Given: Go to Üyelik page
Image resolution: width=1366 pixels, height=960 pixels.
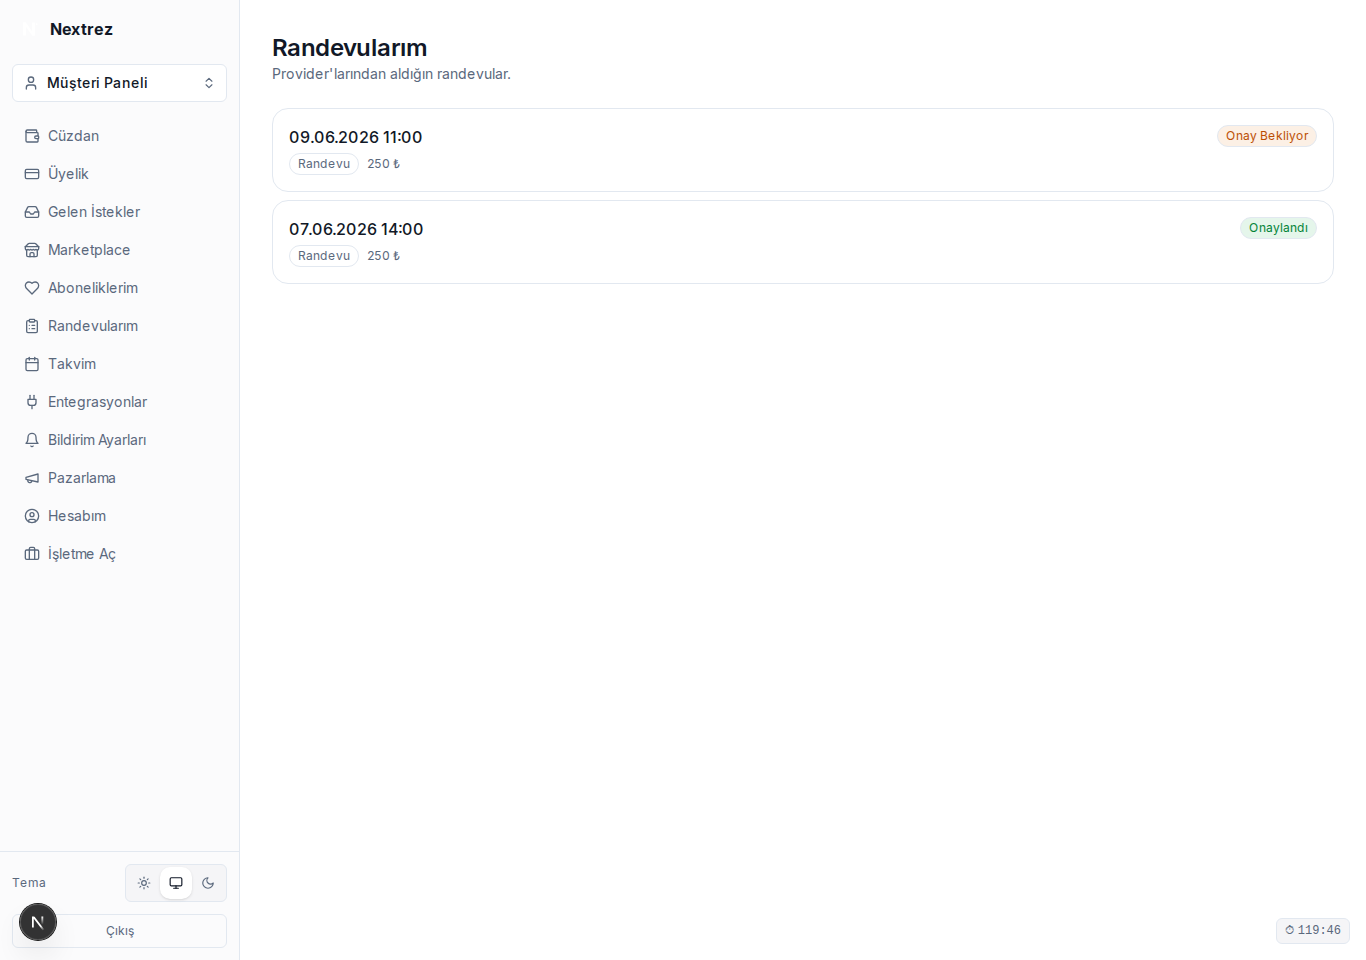Looking at the screenshot, I should [119, 174].
